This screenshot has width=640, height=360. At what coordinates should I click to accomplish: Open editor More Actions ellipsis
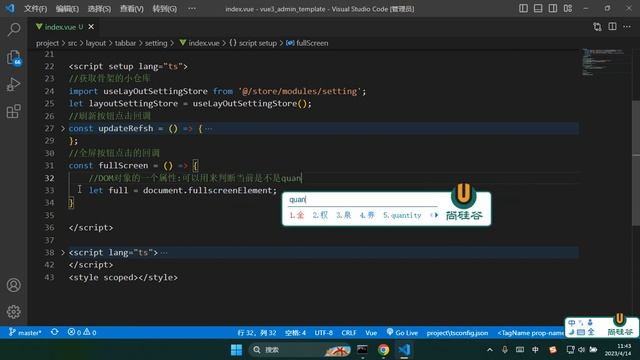(627, 27)
